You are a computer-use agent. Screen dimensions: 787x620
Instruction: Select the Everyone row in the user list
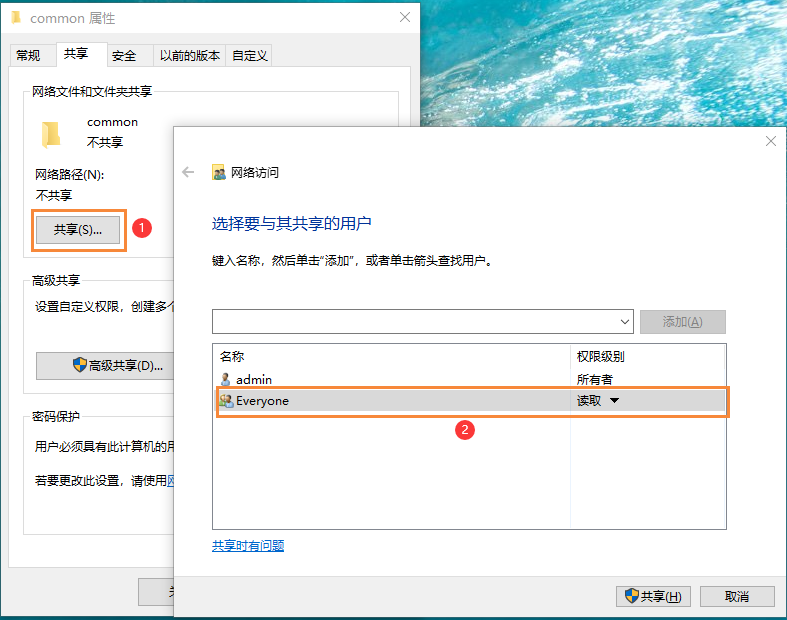pos(471,401)
